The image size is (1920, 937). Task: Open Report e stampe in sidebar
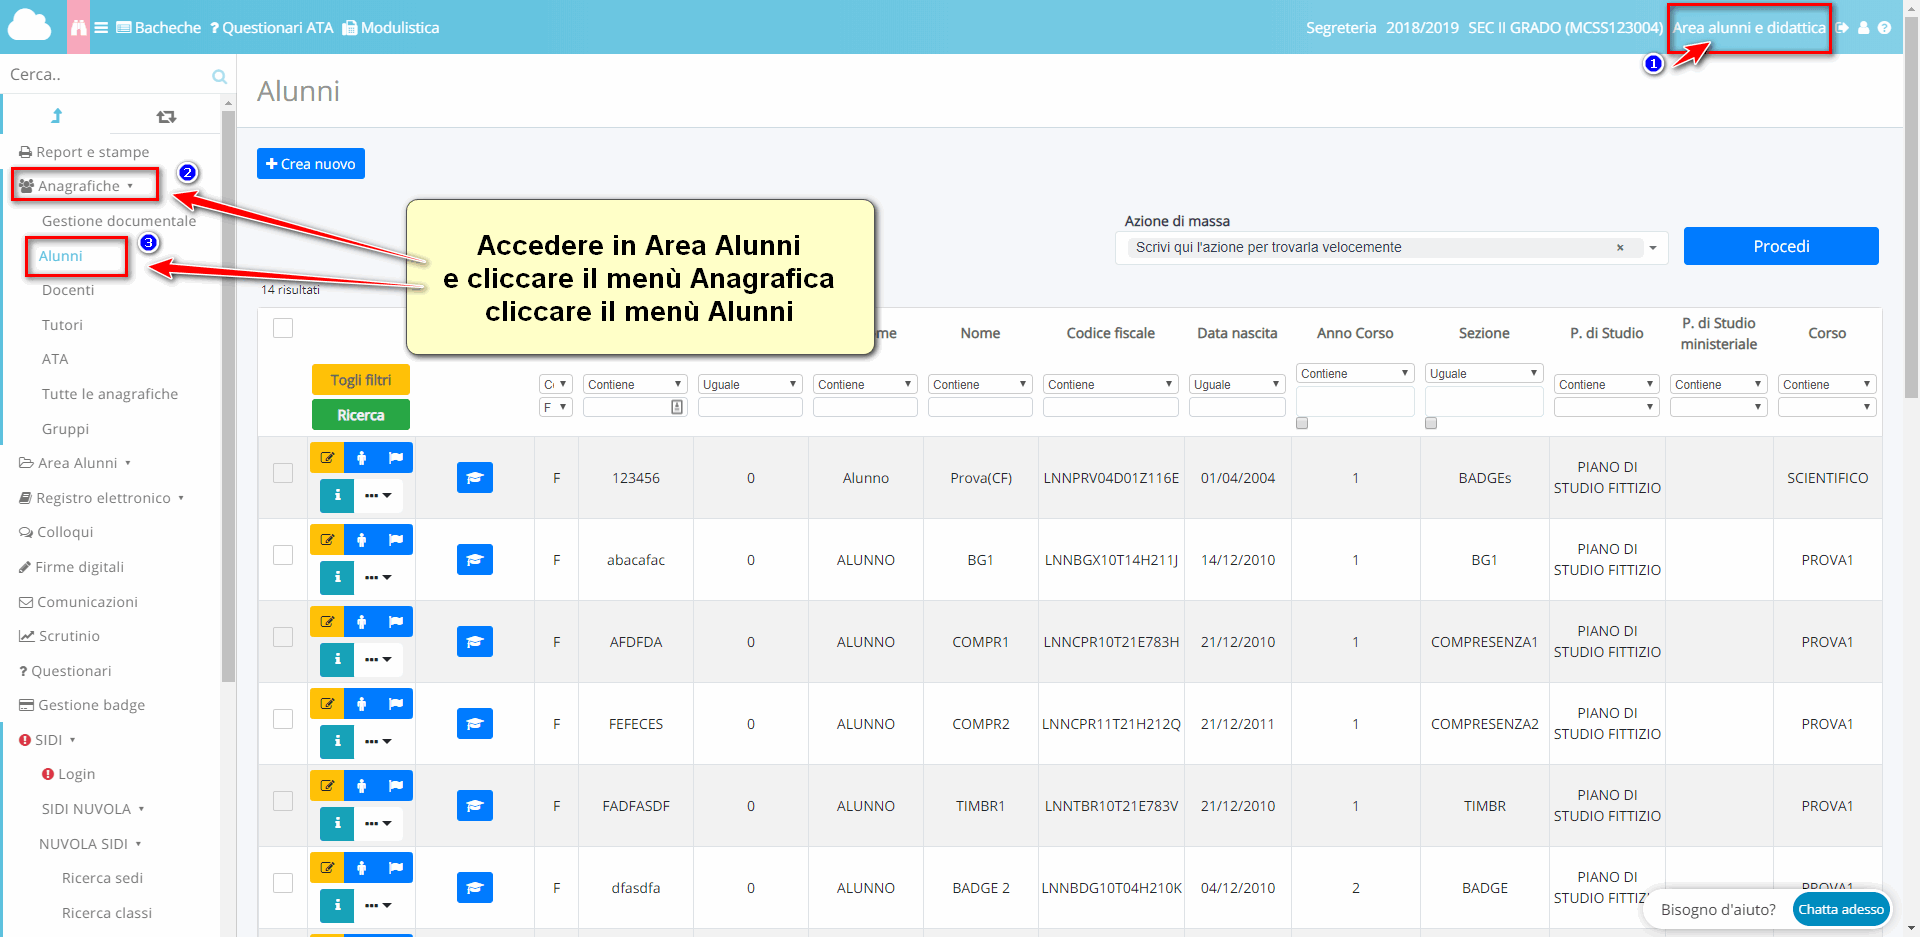point(84,152)
